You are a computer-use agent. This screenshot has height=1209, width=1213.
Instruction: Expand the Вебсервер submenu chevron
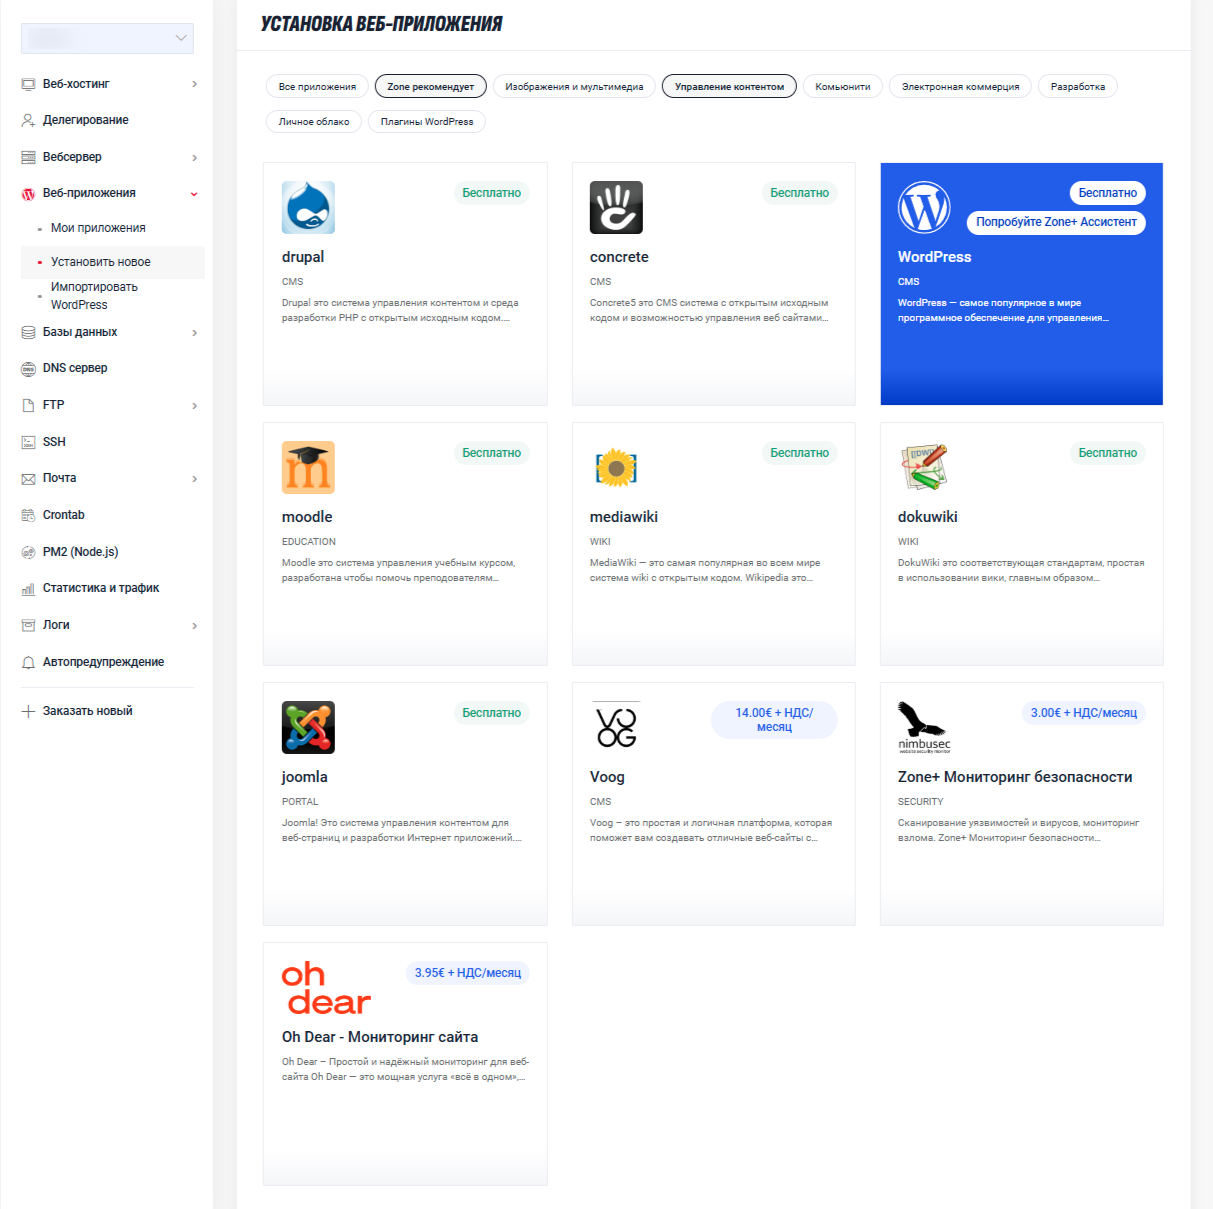[194, 158]
